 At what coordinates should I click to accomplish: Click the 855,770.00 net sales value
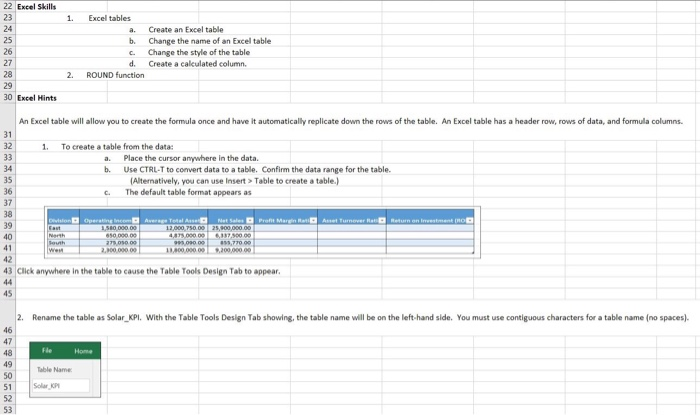click(236, 243)
